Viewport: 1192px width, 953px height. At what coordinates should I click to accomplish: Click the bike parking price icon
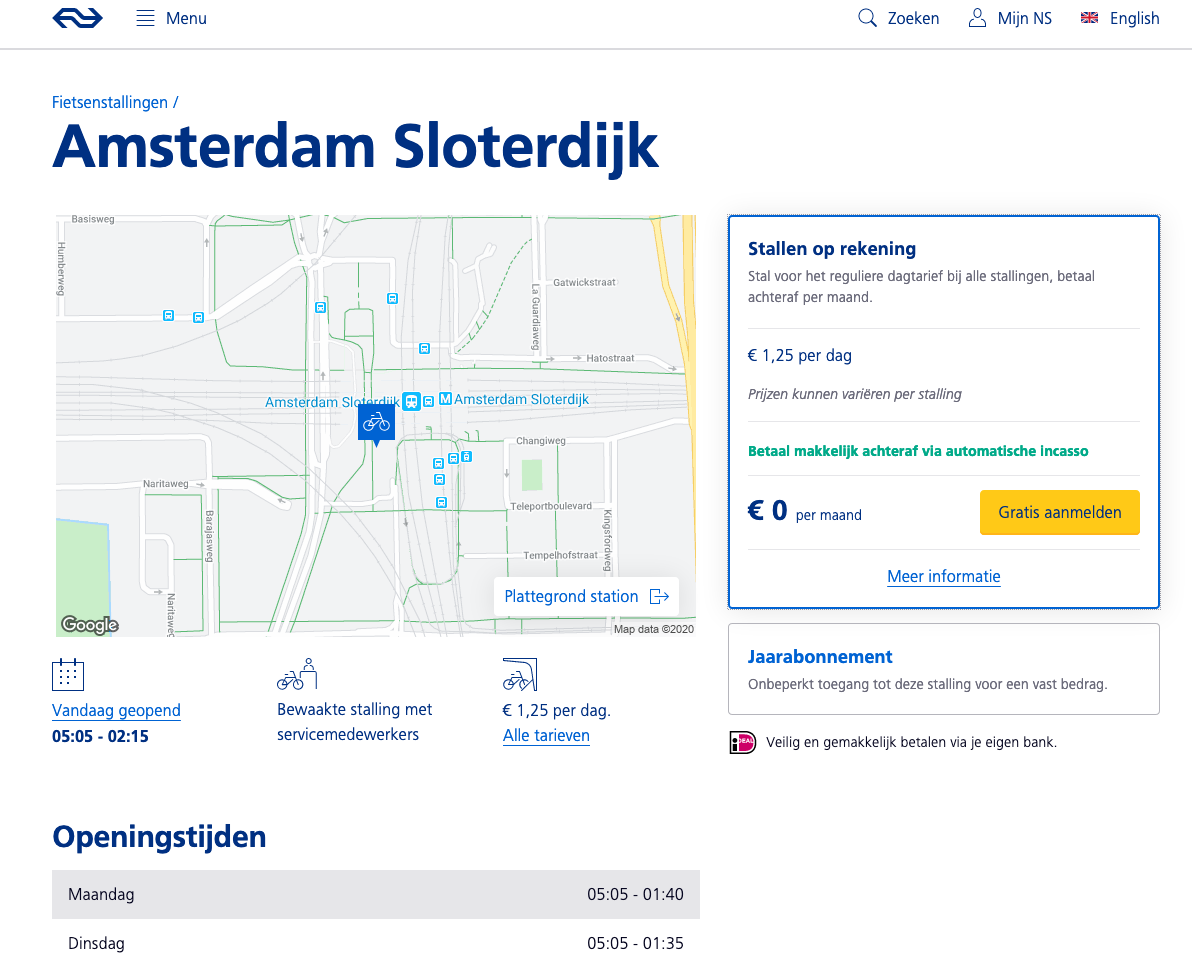[x=520, y=674]
